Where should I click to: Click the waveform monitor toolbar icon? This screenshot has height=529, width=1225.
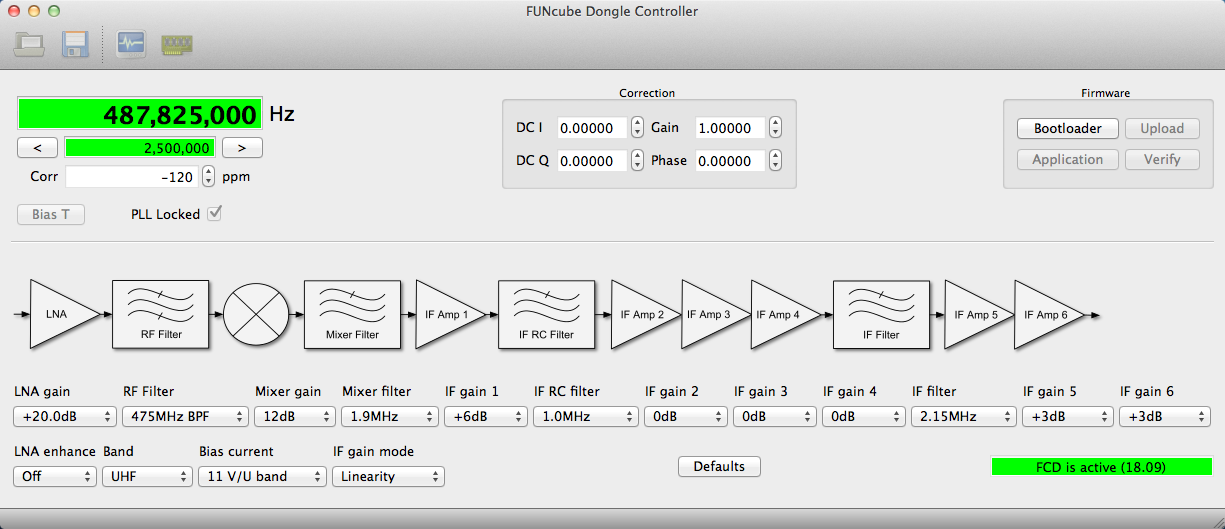[x=132, y=43]
